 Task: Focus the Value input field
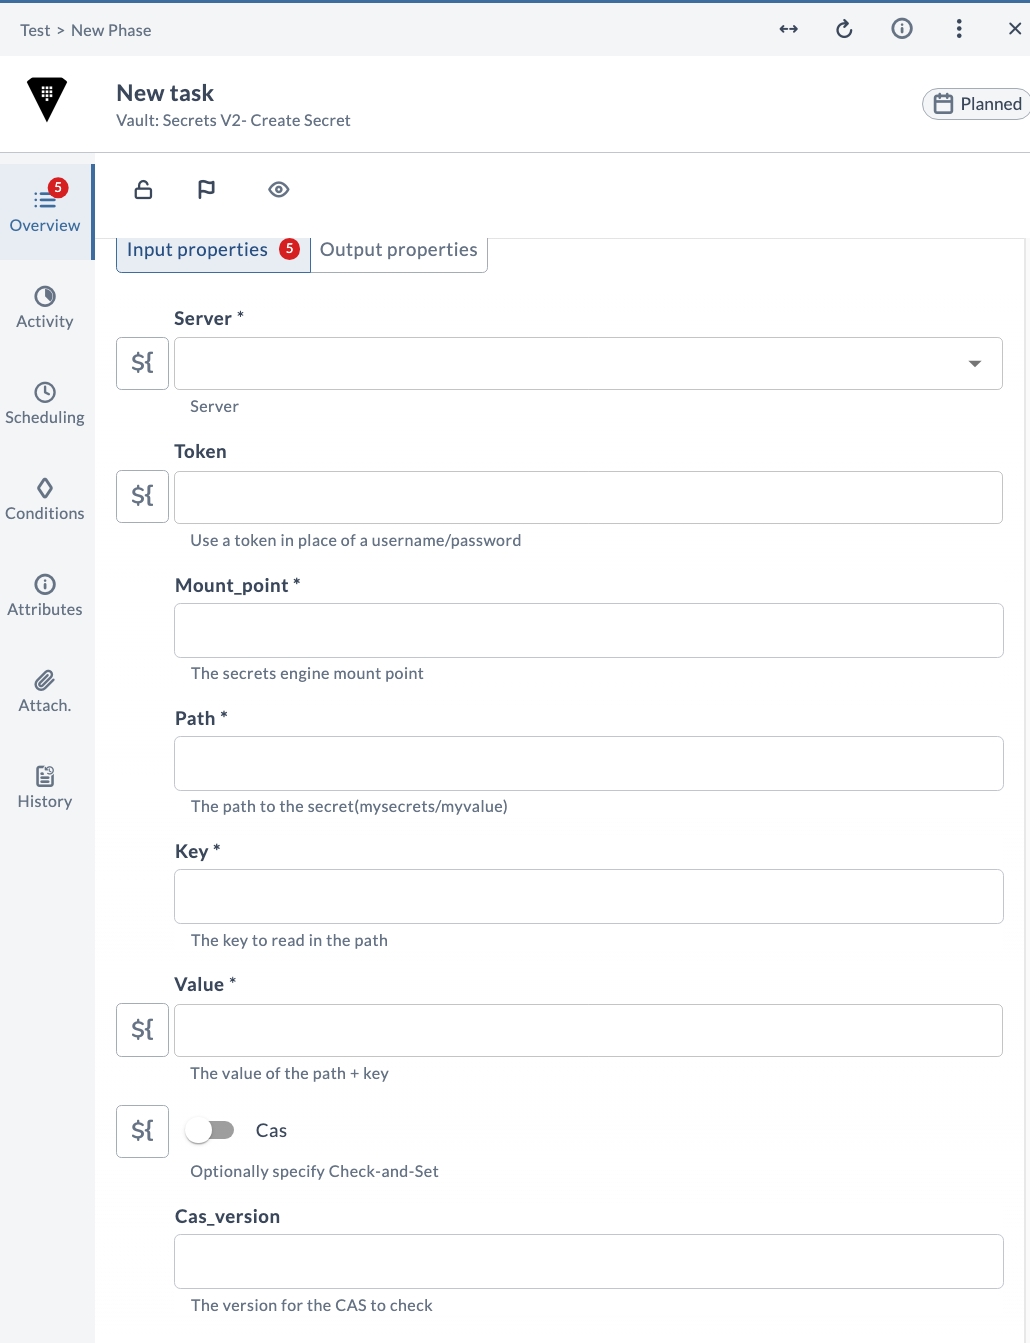588,1030
